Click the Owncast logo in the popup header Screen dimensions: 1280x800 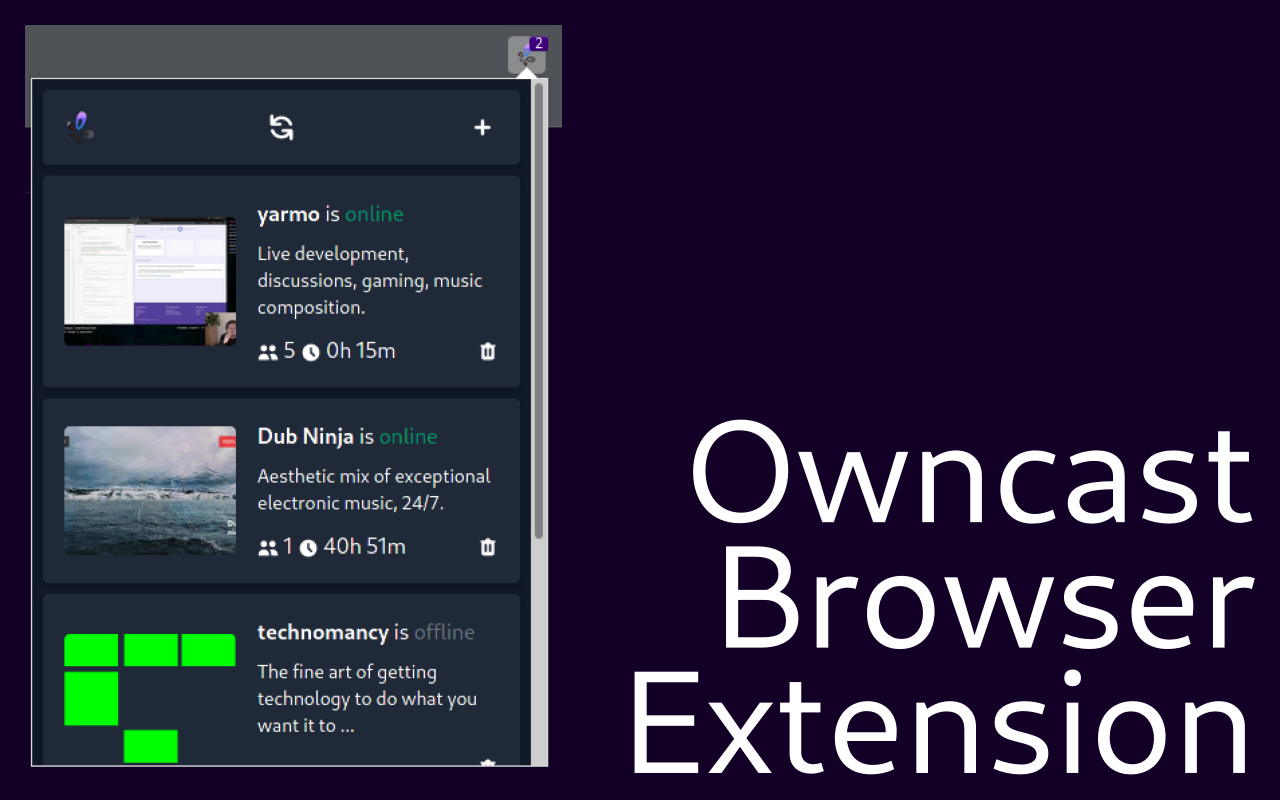80,127
